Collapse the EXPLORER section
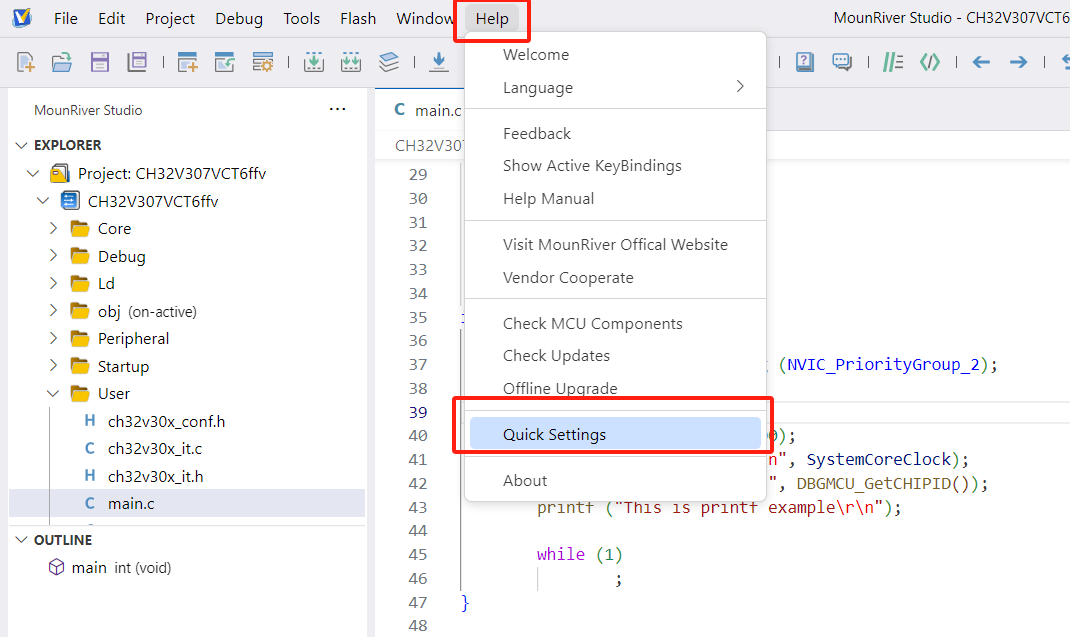This screenshot has height=637, width=1070. pyautogui.click(x=21, y=145)
